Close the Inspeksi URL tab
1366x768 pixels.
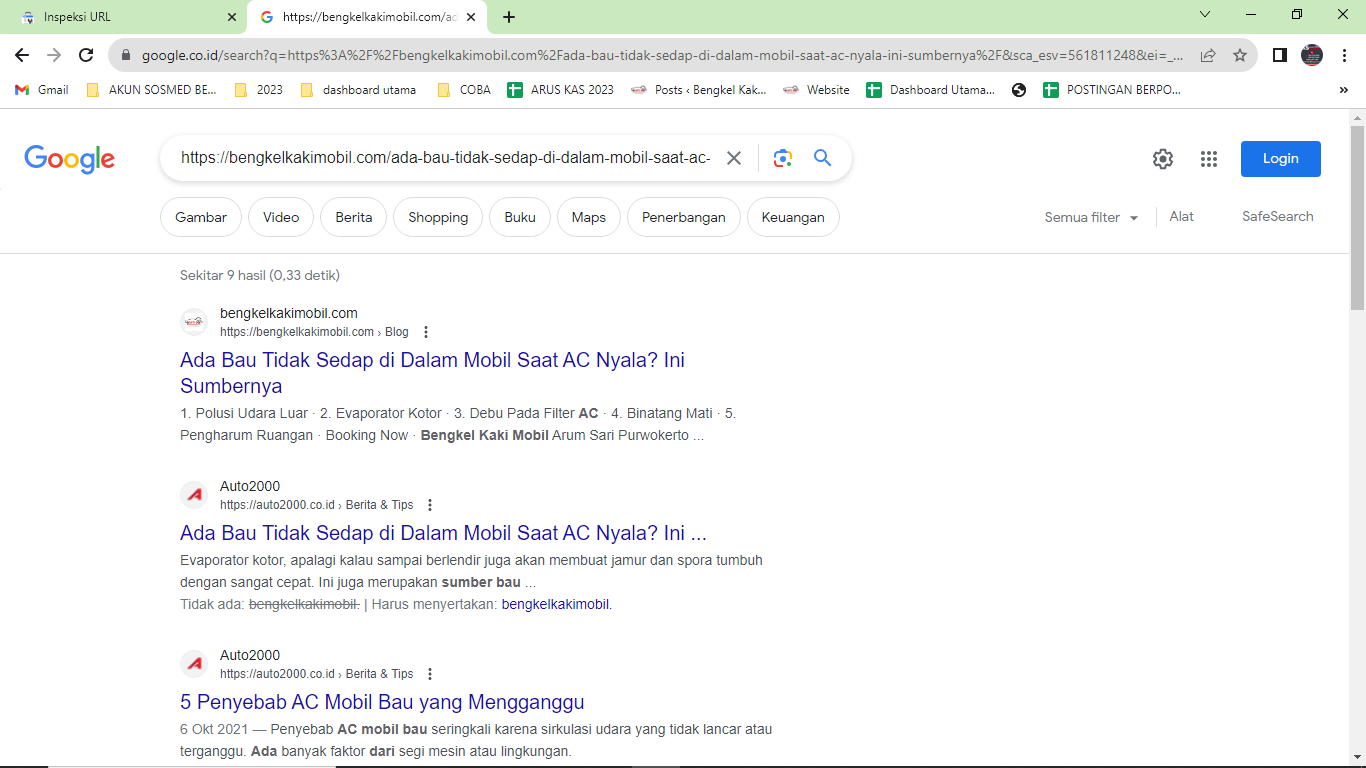coord(232,17)
